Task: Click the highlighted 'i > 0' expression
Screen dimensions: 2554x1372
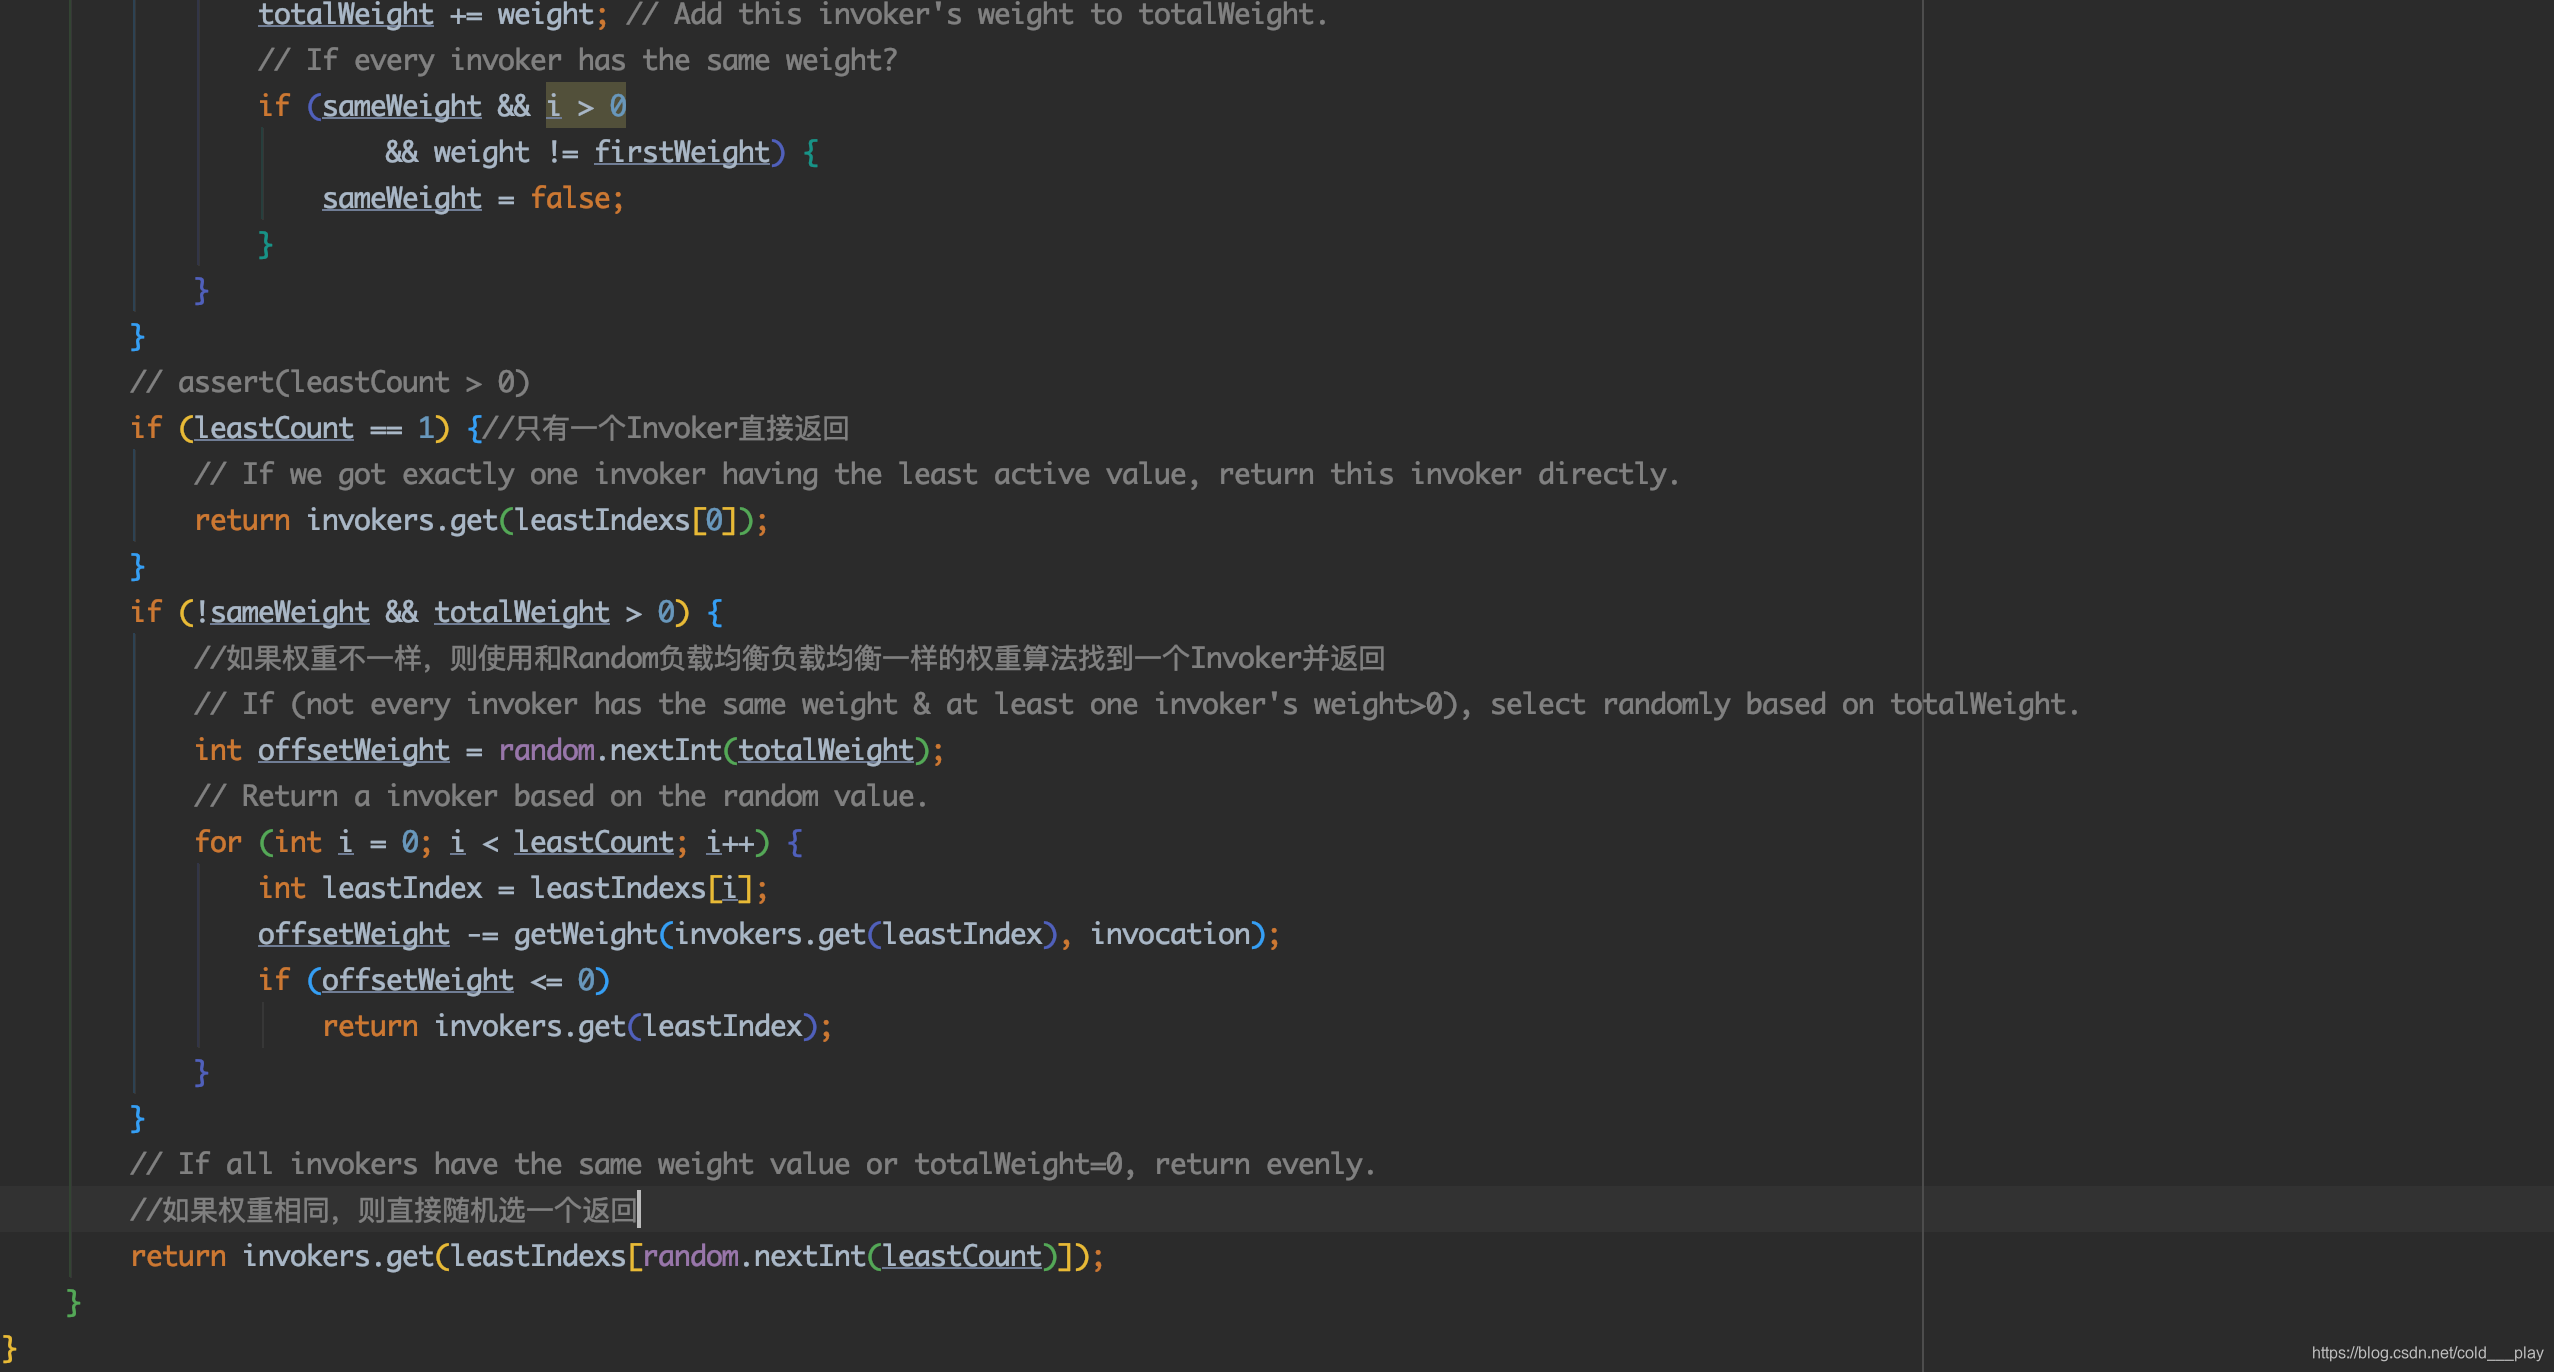Action: coord(585,106)
